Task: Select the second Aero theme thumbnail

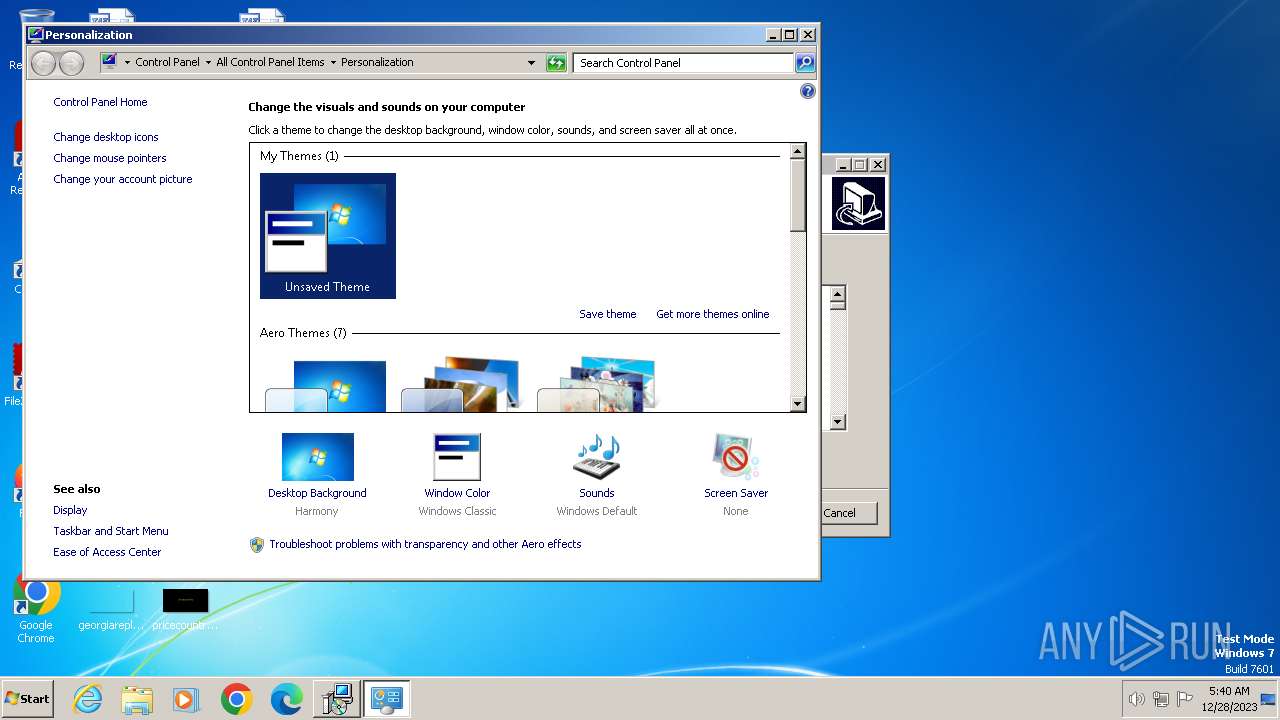Action: [462, 386]
